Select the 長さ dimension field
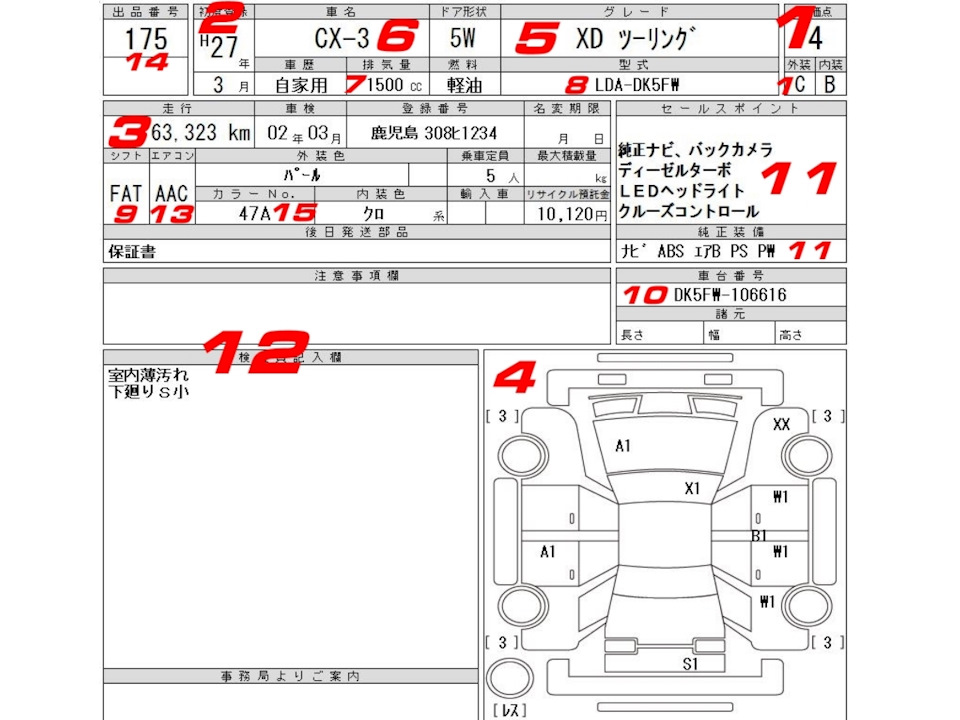This screenshot has width=960, height=720. click(660, 334)
